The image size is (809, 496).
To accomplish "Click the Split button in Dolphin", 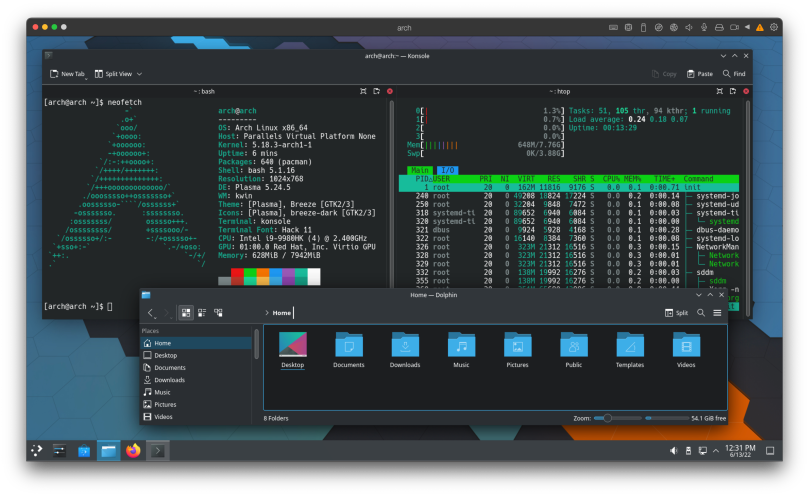I will tap(676, 313).
